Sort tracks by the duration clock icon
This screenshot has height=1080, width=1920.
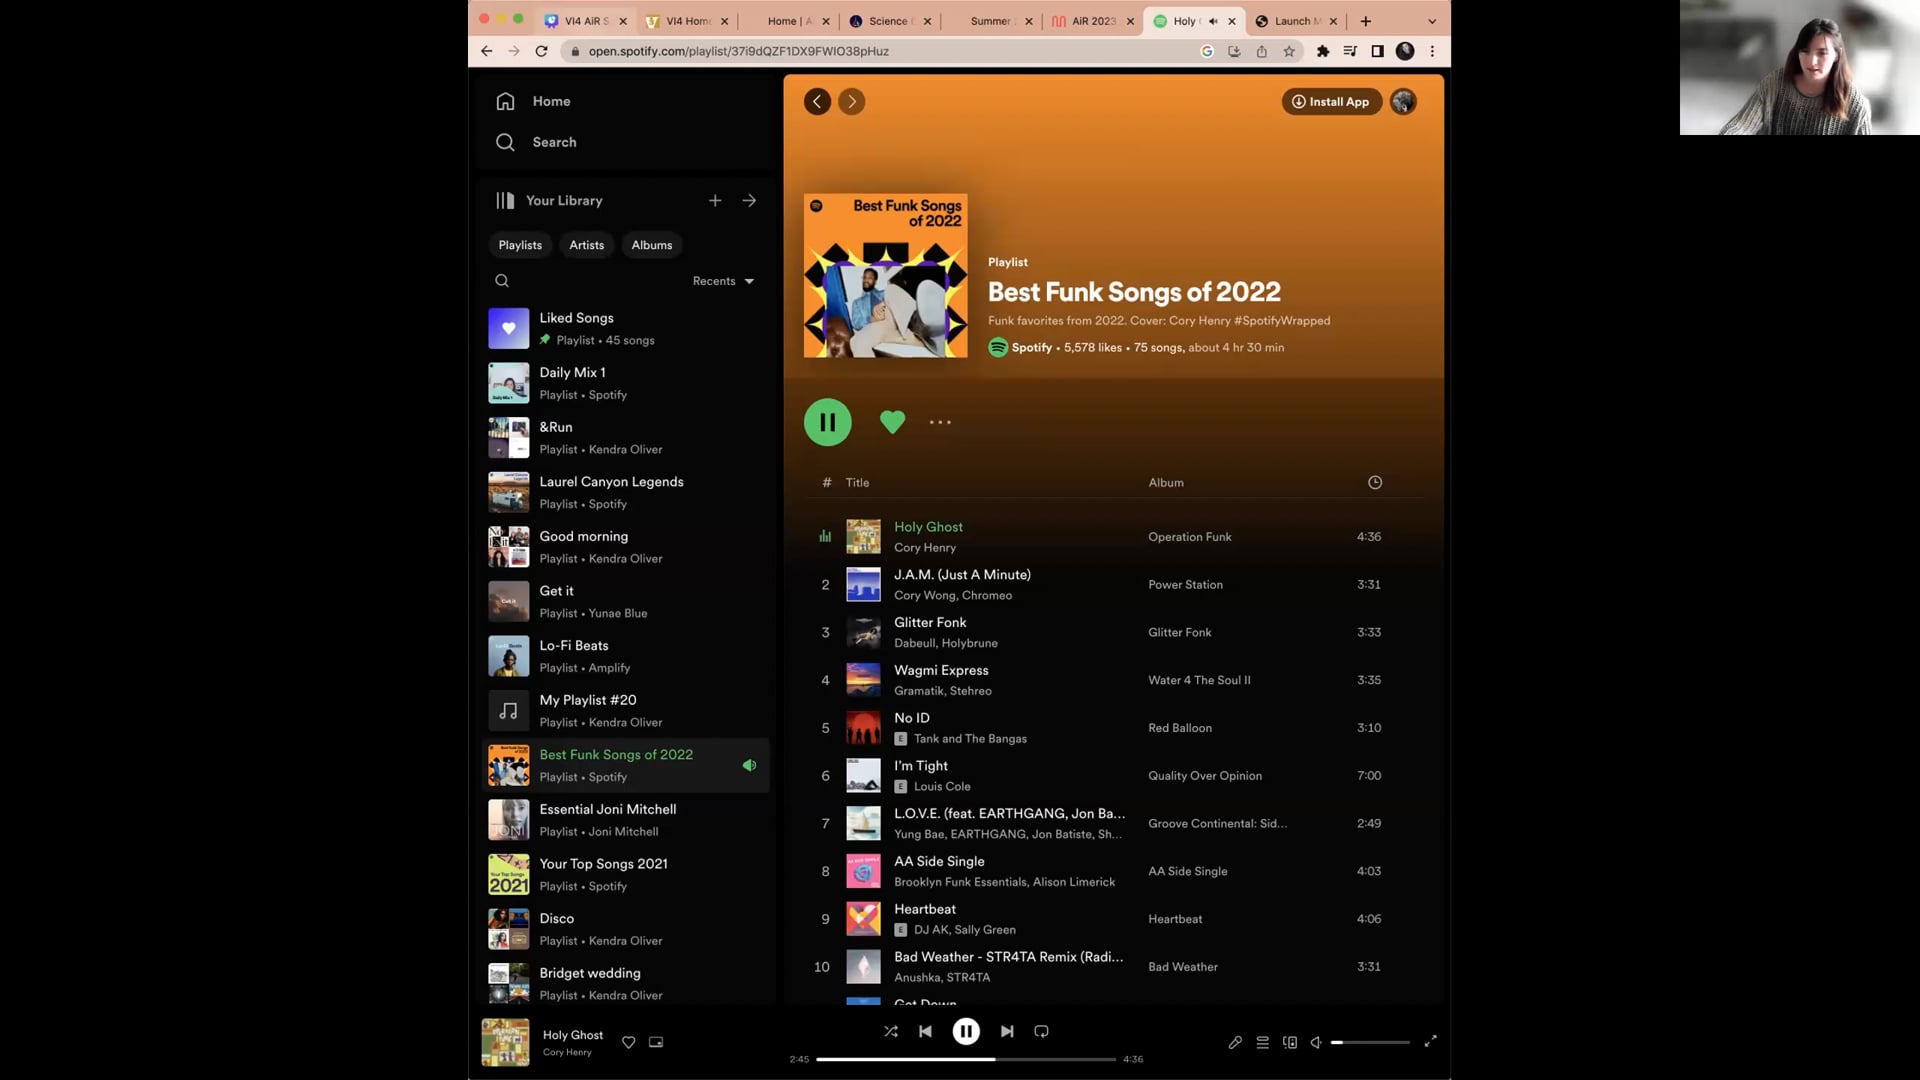pos(1375,482)
